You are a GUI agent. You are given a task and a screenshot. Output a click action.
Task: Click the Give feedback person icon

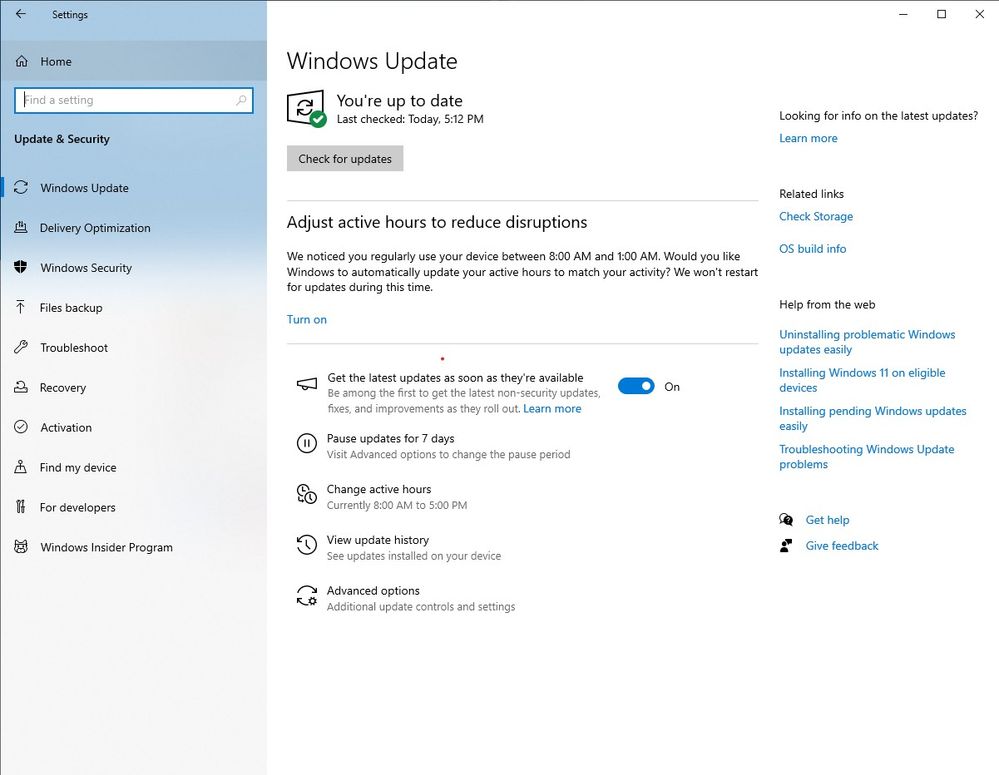pos(786,546)
